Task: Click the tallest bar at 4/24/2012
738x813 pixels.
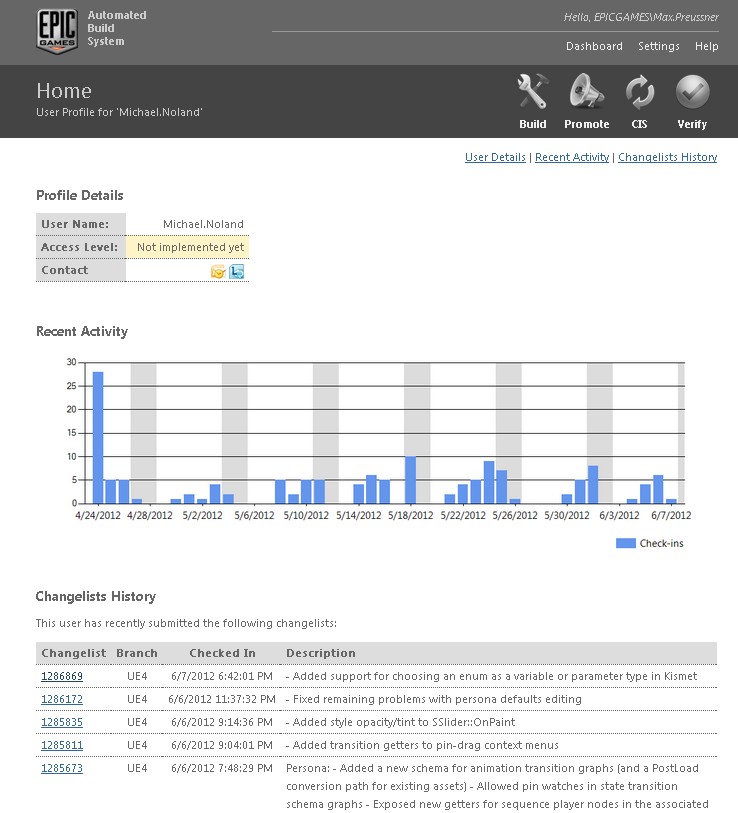Action: point(98,438)
